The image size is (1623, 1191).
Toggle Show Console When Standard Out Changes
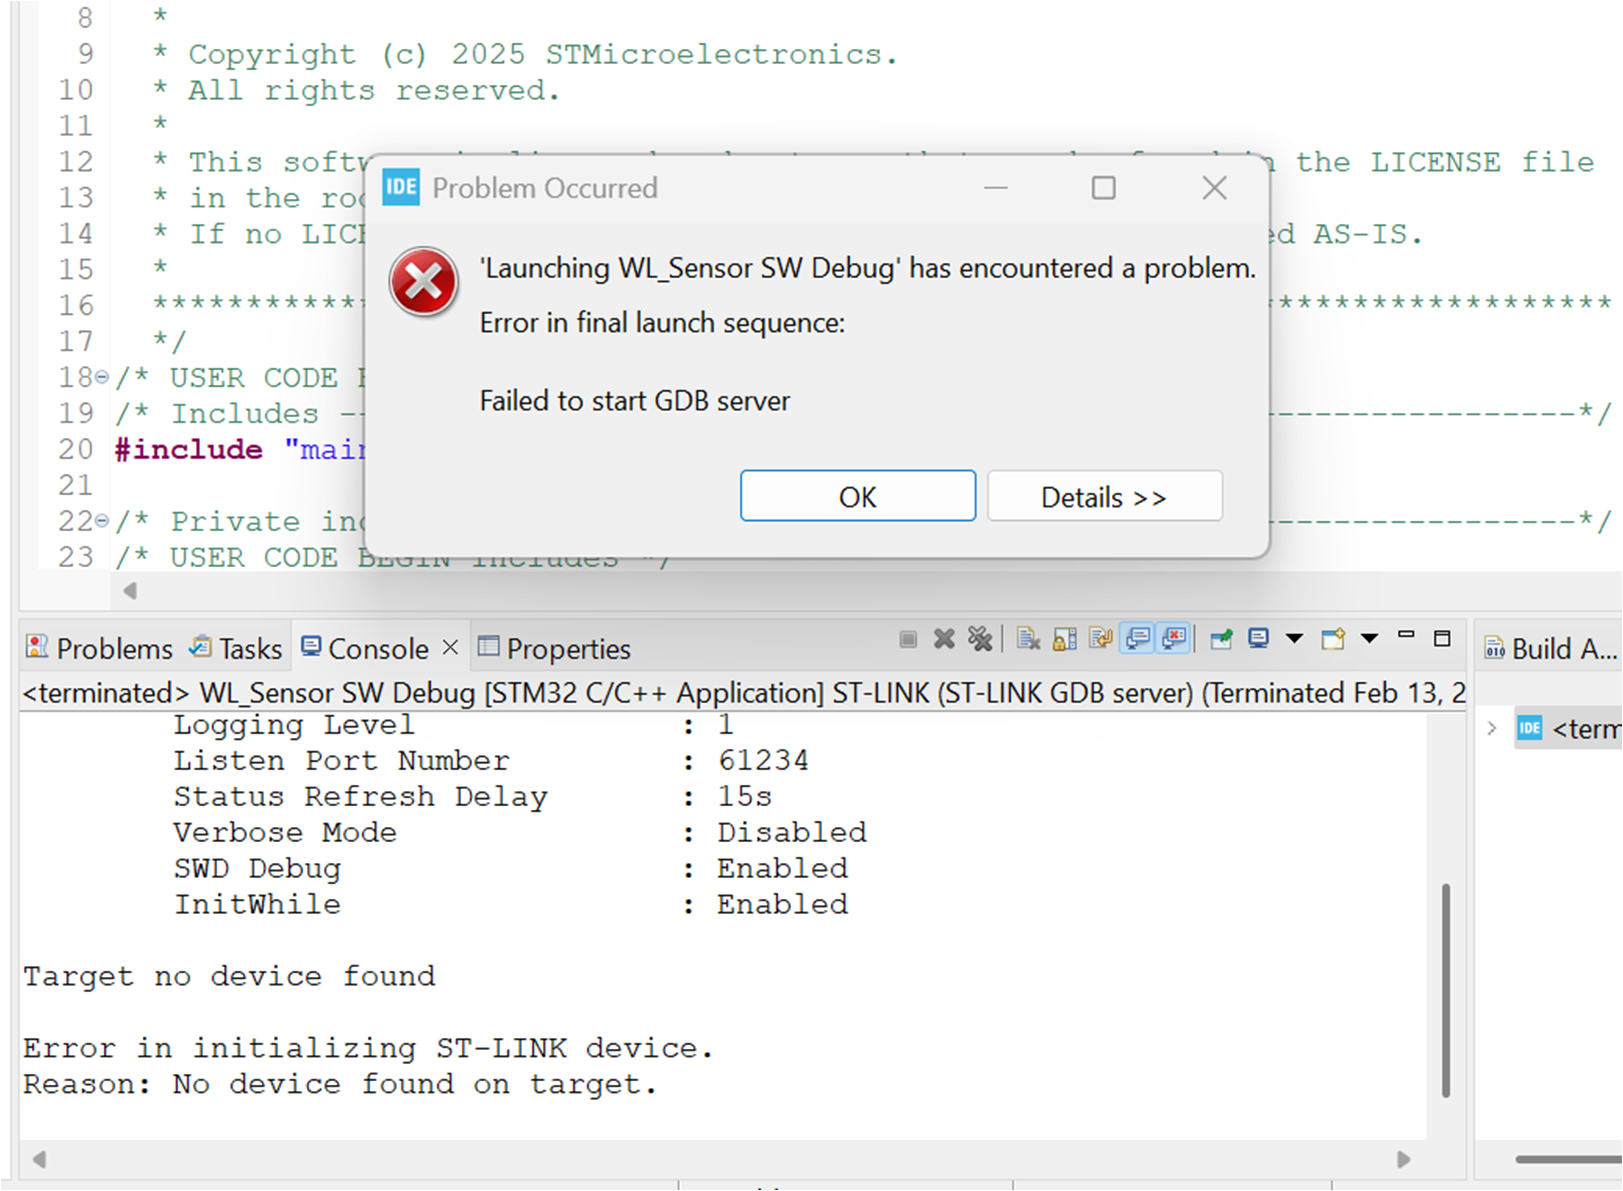pyautogui.click(x=1138, y=638)
